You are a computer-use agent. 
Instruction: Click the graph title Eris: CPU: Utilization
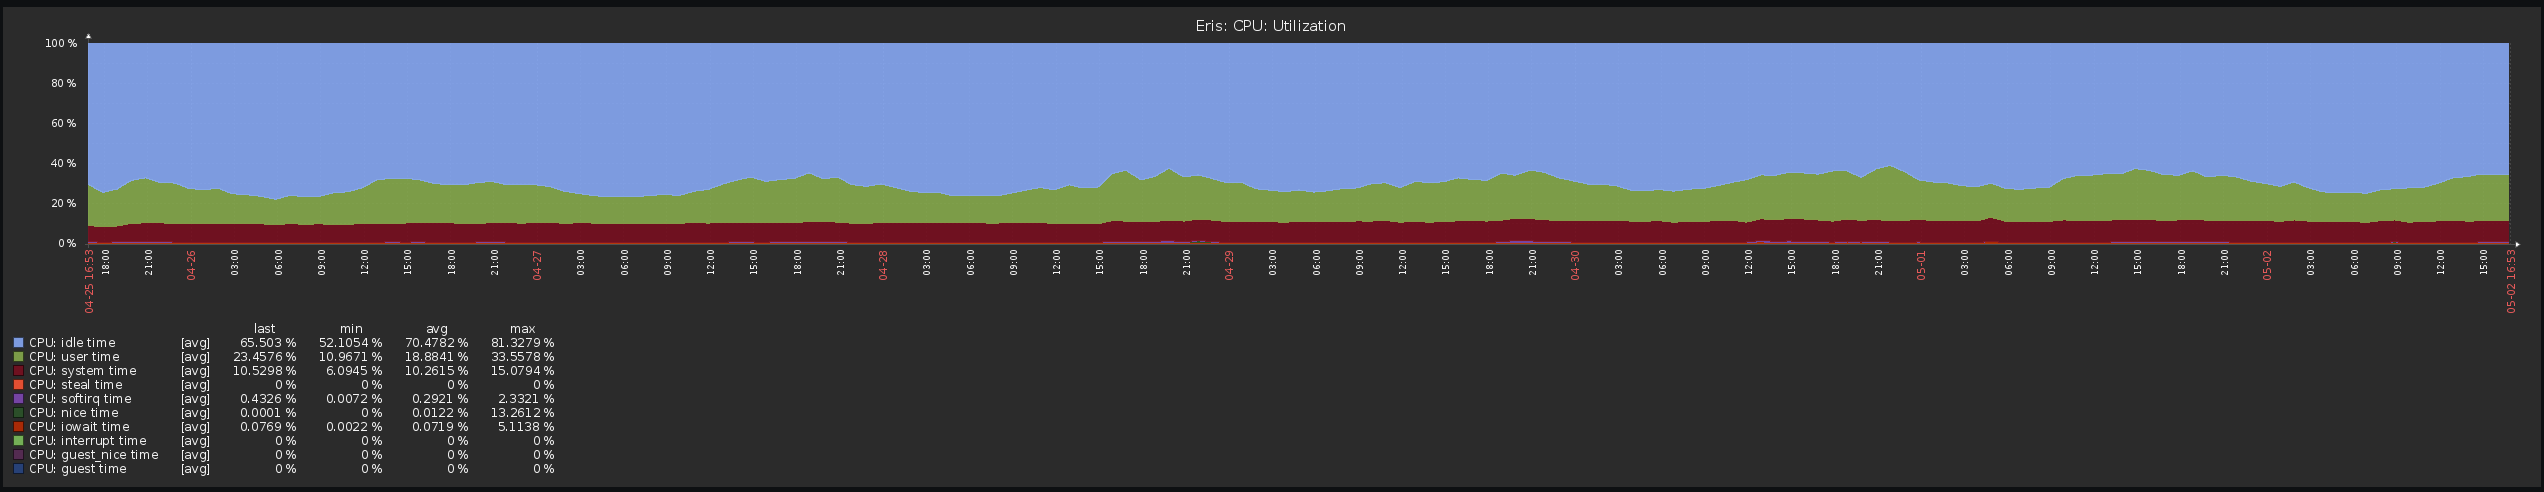click(1270, 26)
